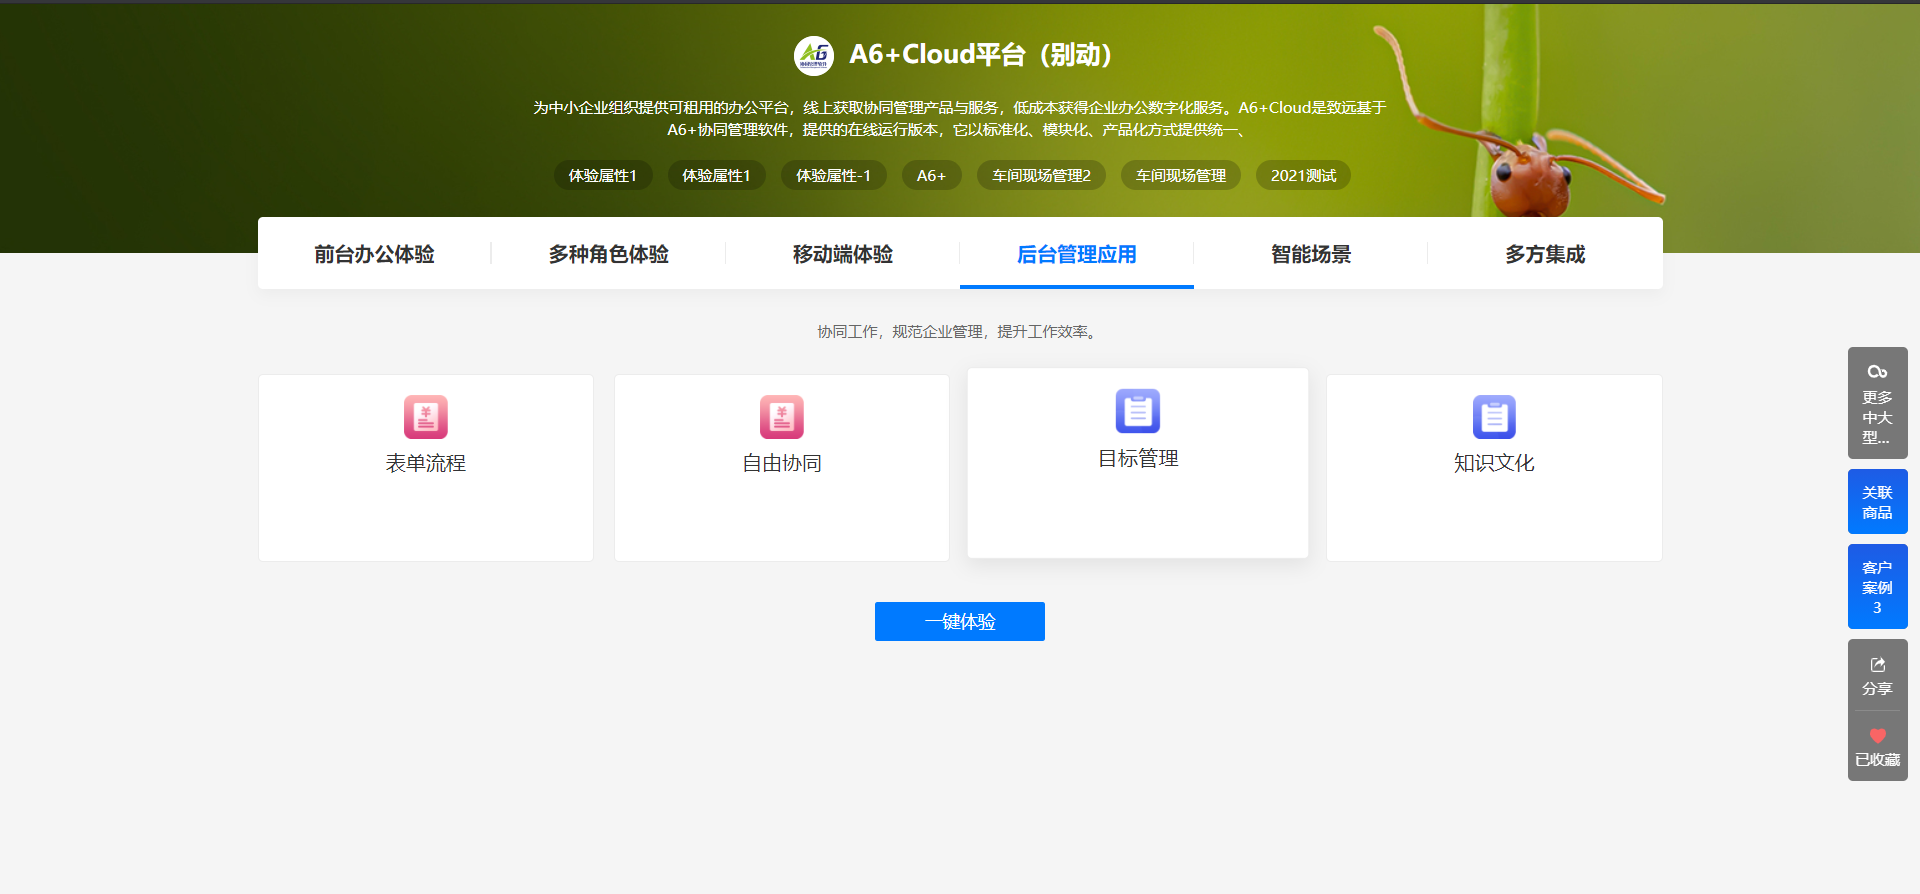
Task: Open the 目标管理 clipboard icon
Action: (x=1138, y=411)
